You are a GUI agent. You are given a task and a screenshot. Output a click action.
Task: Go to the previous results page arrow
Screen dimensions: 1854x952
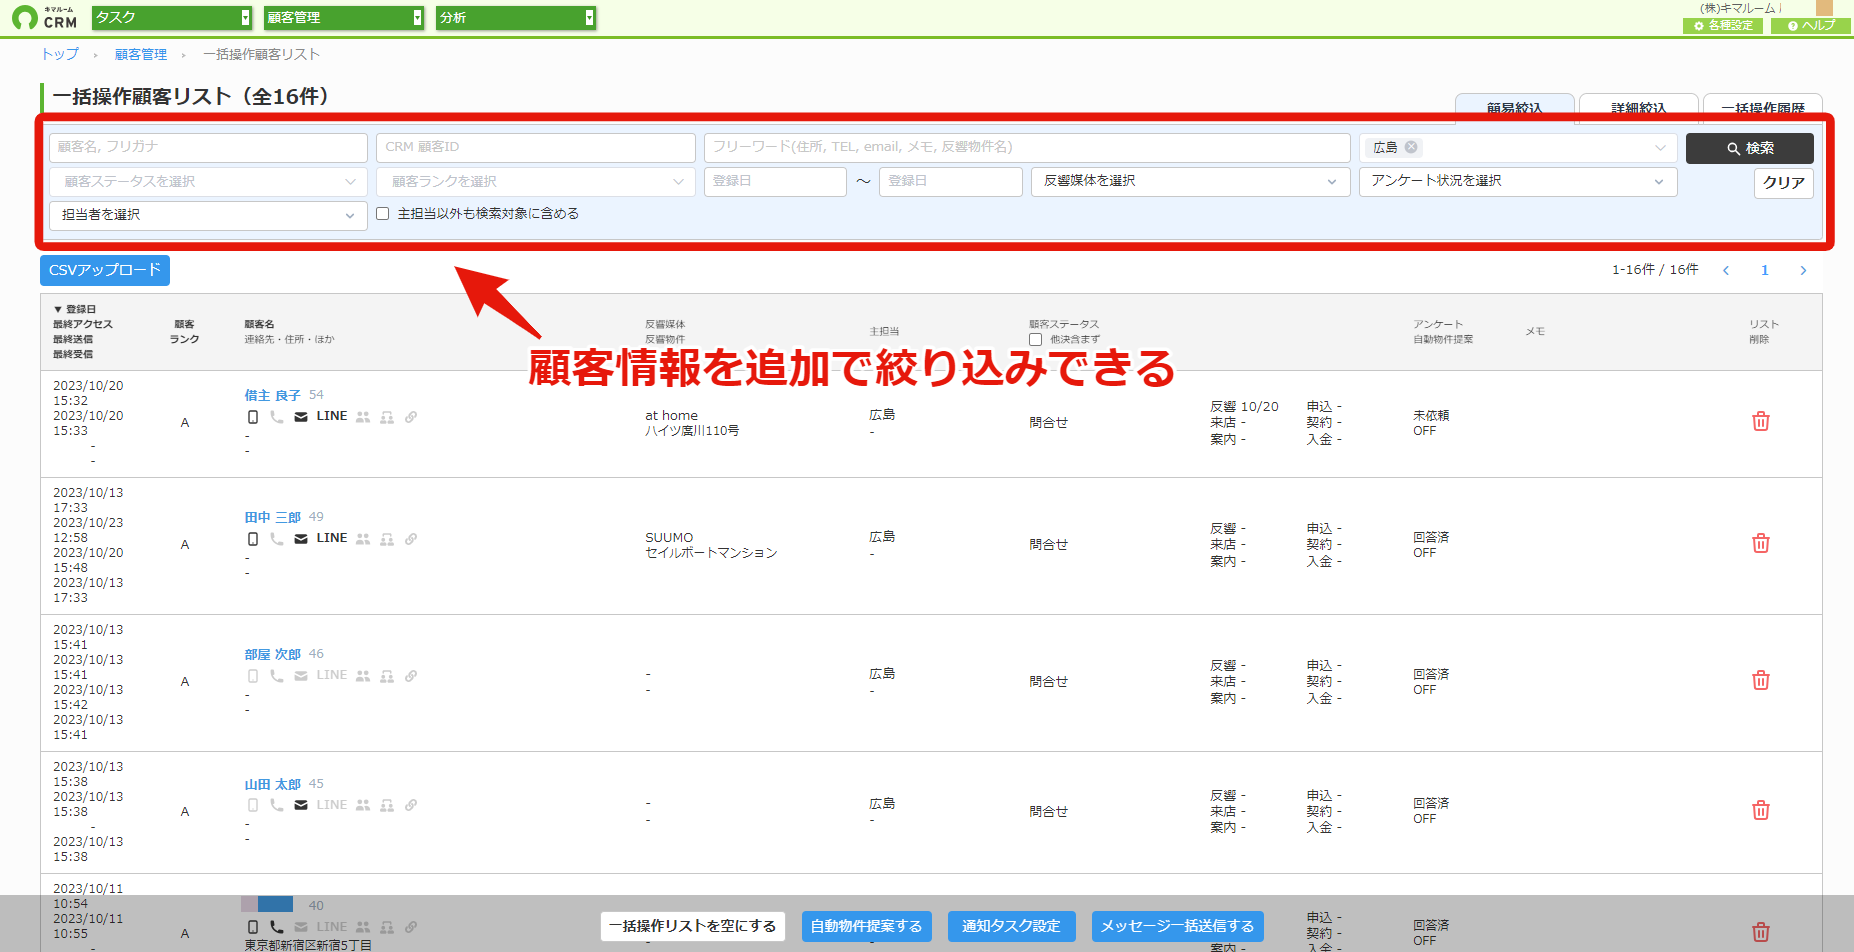(x=1726, y=270)
